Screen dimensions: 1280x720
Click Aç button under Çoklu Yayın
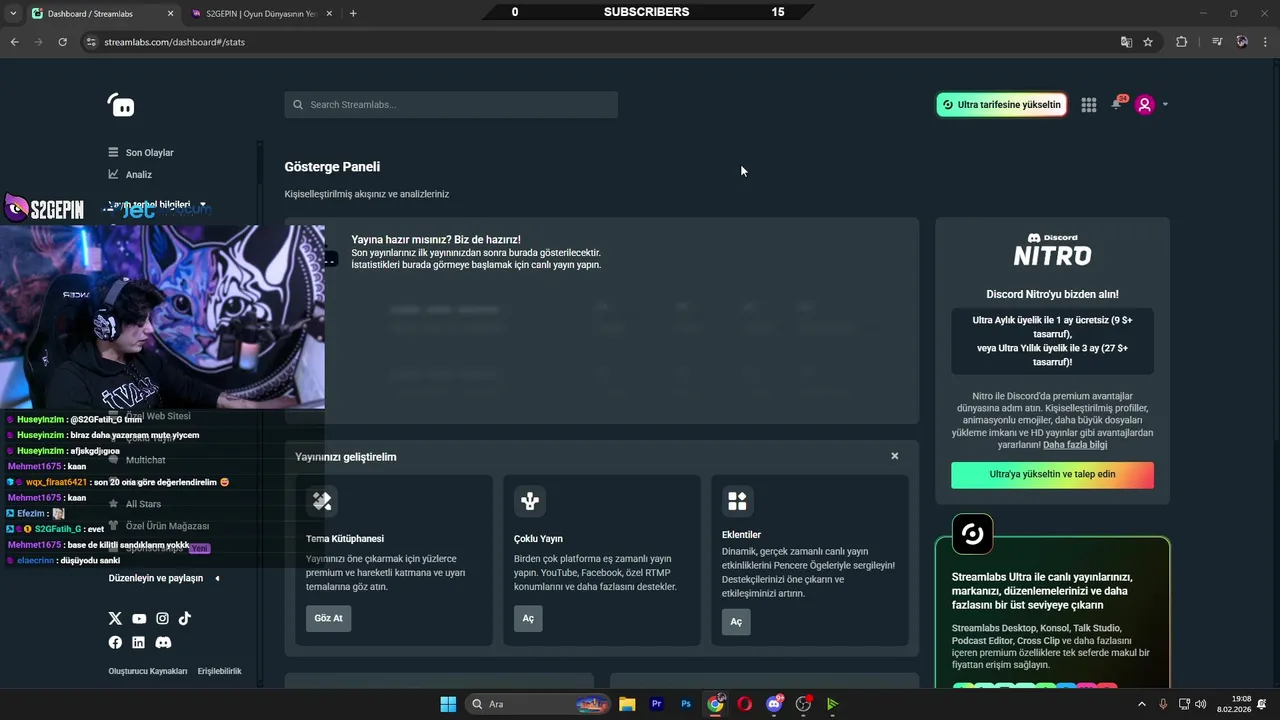pyautogui.click(x=528, y=618)
